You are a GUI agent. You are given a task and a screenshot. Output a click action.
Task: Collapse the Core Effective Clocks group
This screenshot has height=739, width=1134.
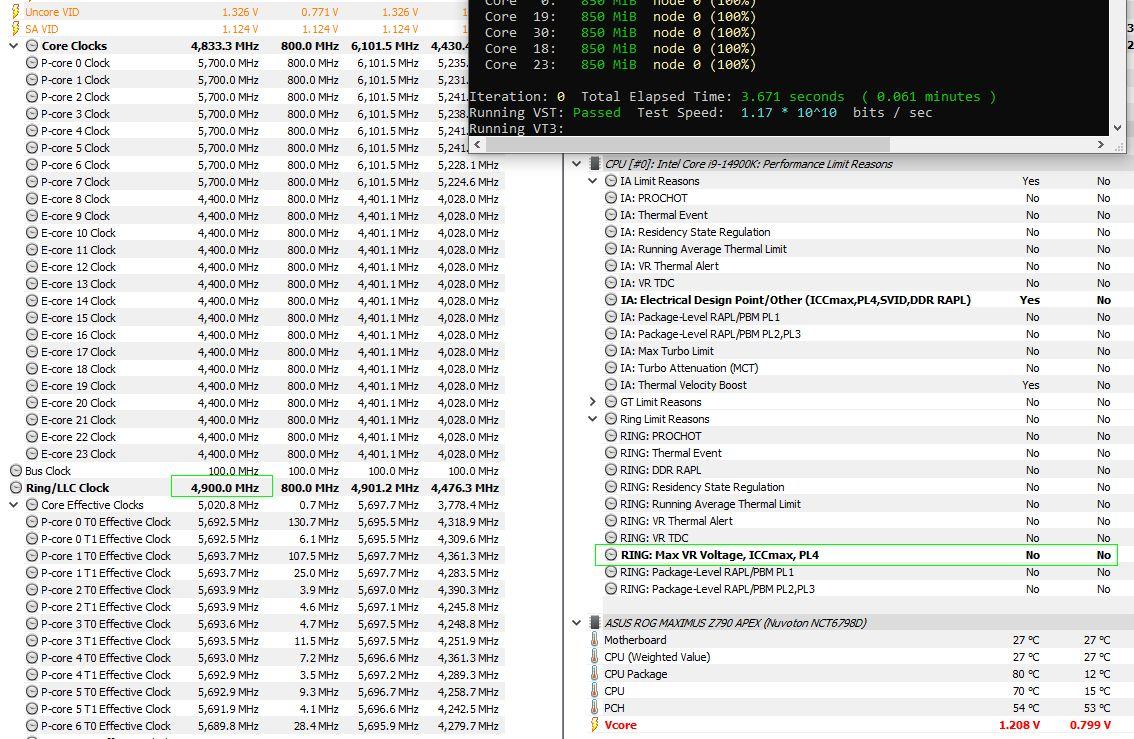(x=14, y=505)
